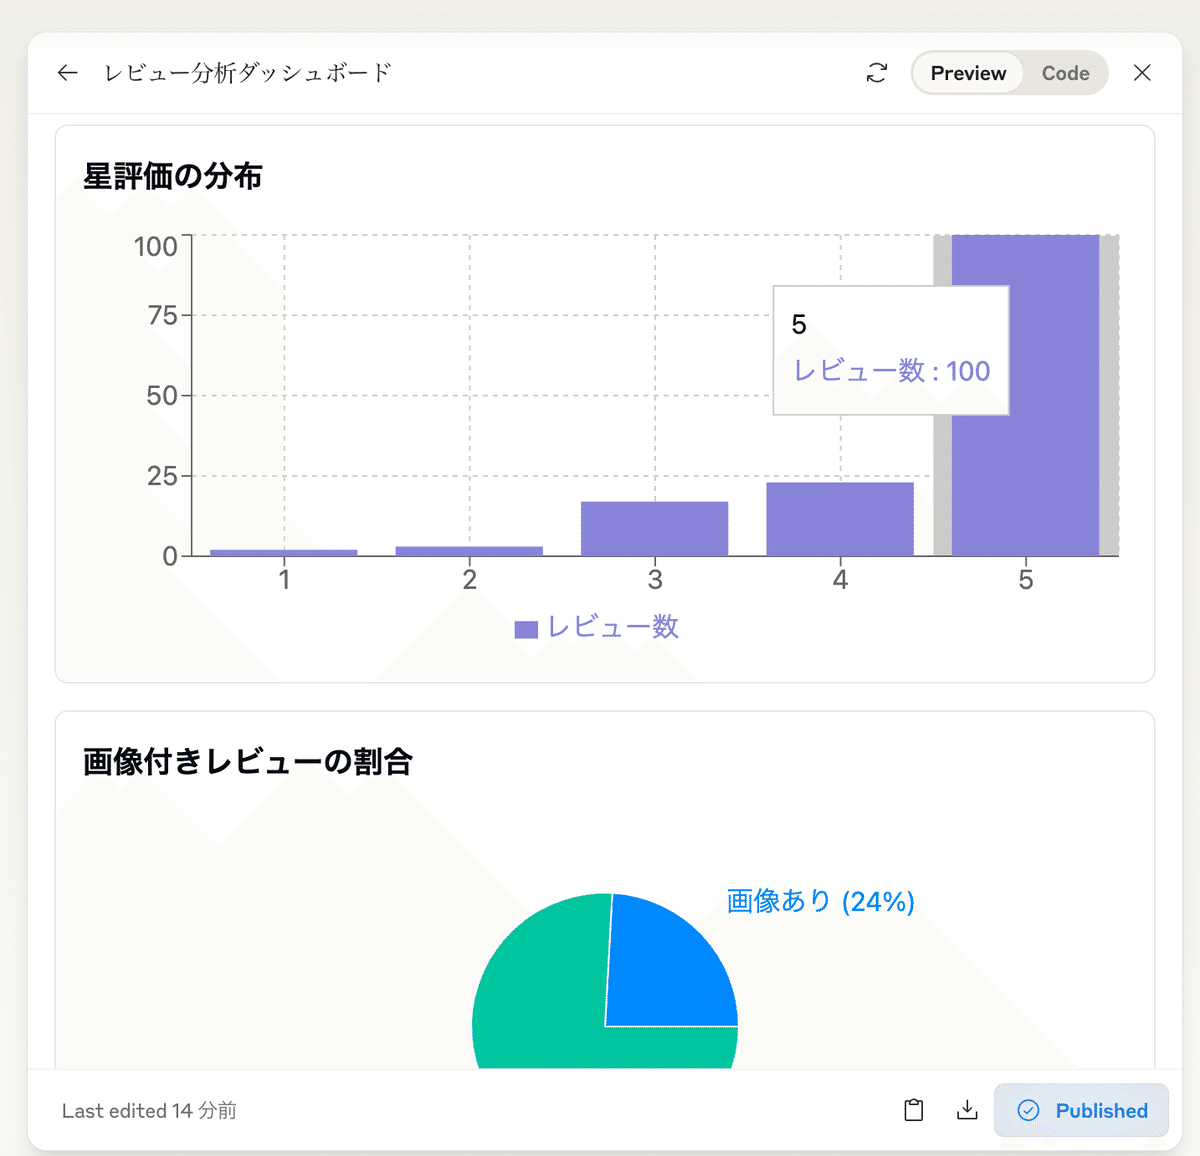Copy artifact with the clipboard icon
This screenshot has height=1156, width=1200.
point(914,1110)
